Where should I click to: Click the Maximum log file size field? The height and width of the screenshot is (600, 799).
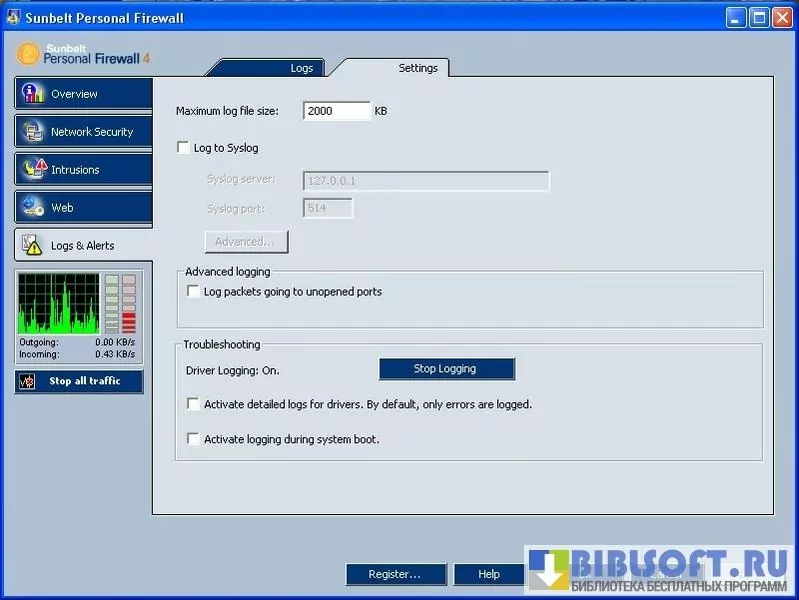click(x=336, y=111)
